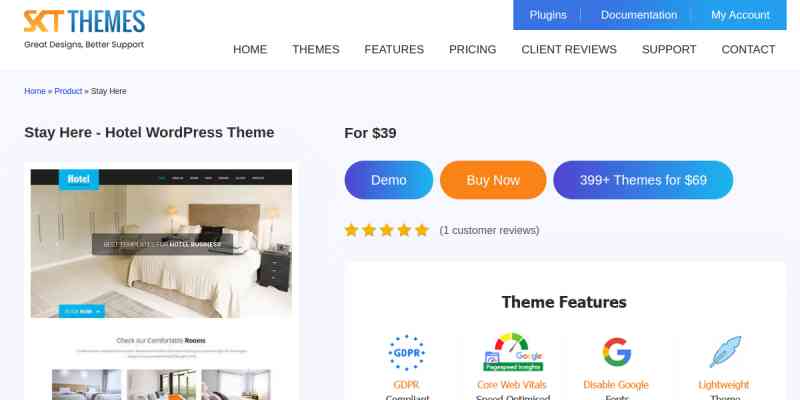800x400 pixels.
Task: Navigate to the PRICING page
Action: (472, 49)
